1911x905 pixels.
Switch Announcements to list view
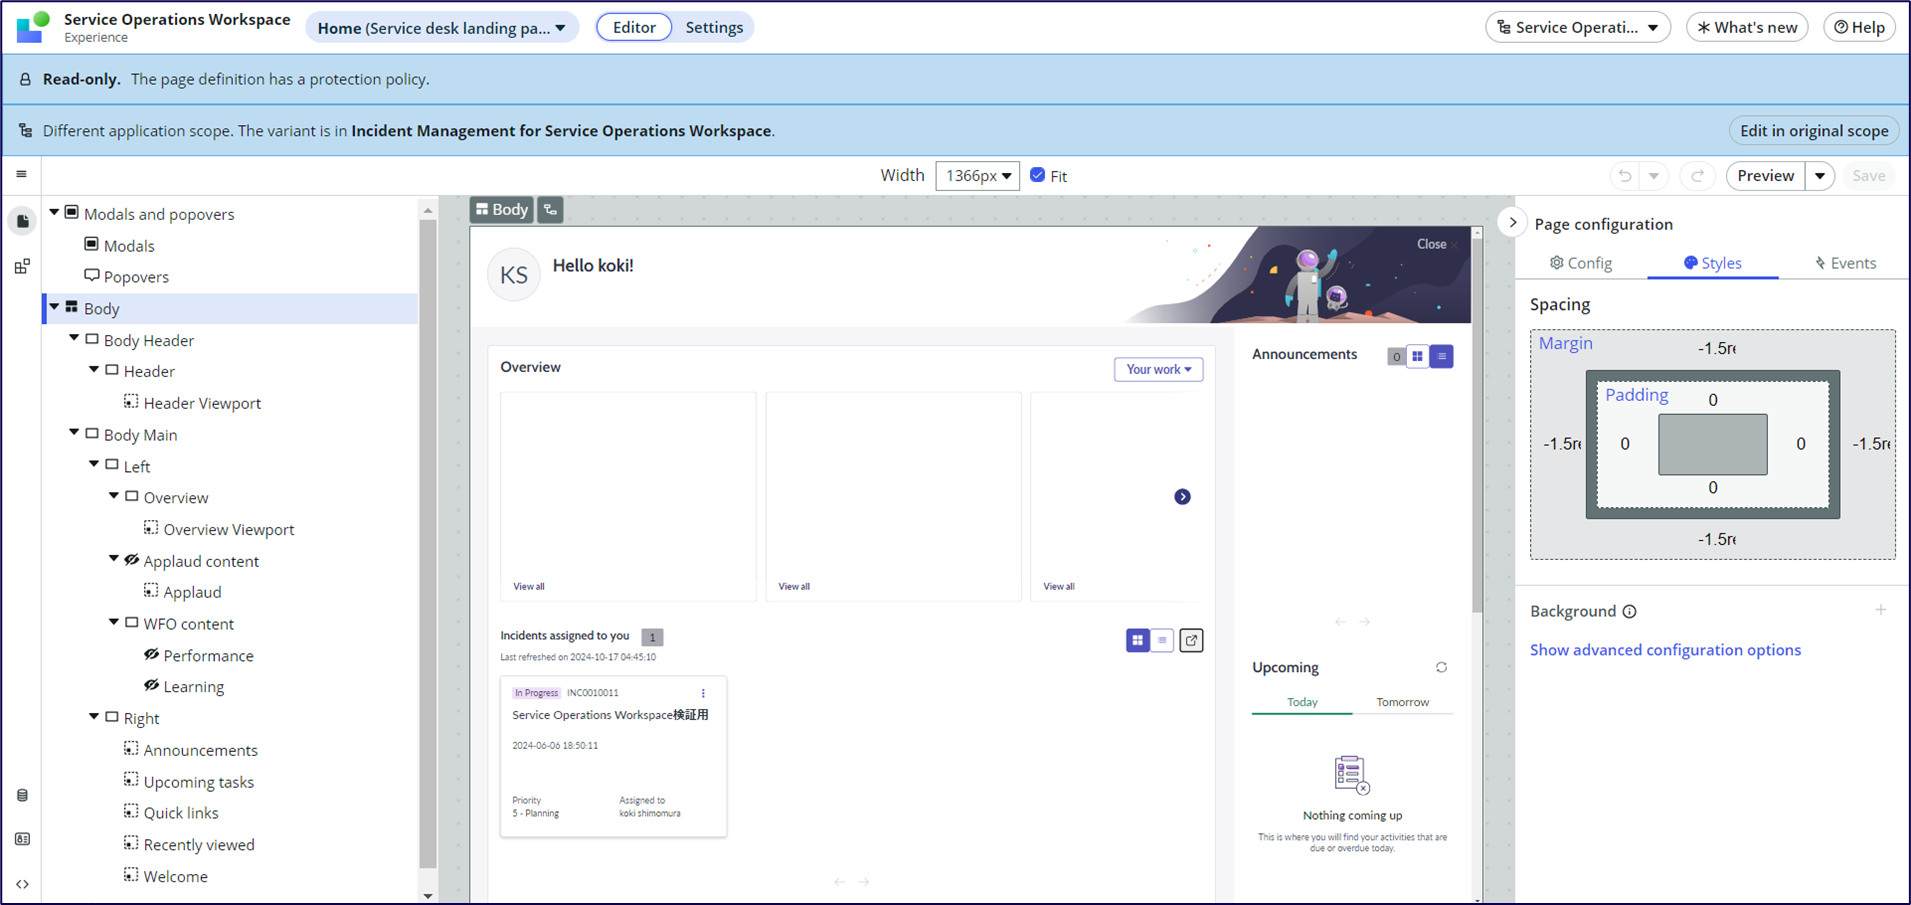tap(1441, 356)
